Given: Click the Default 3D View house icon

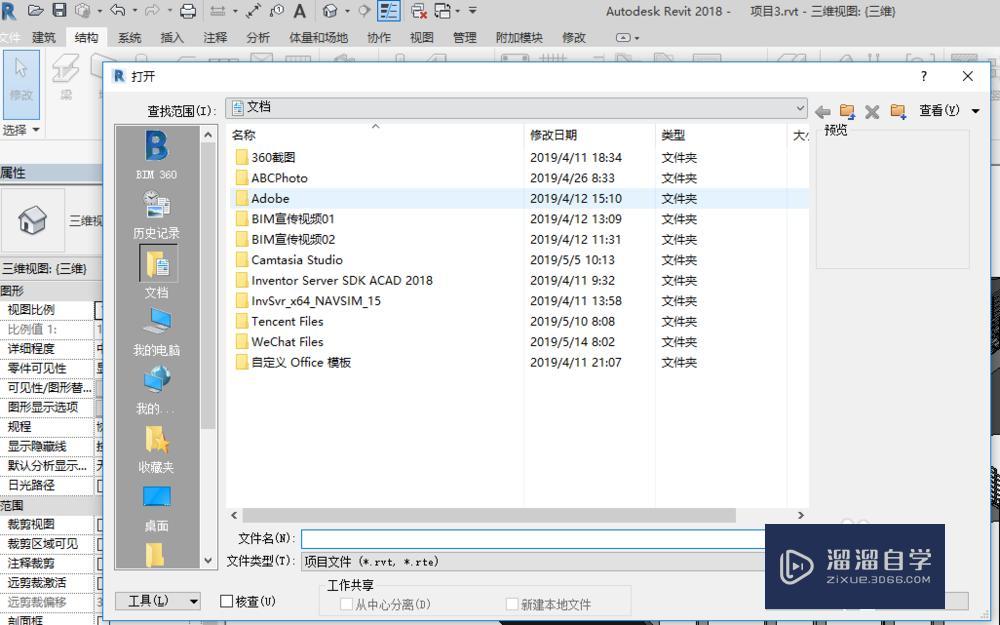Looking at the screenshot, I should pos(330,10).
